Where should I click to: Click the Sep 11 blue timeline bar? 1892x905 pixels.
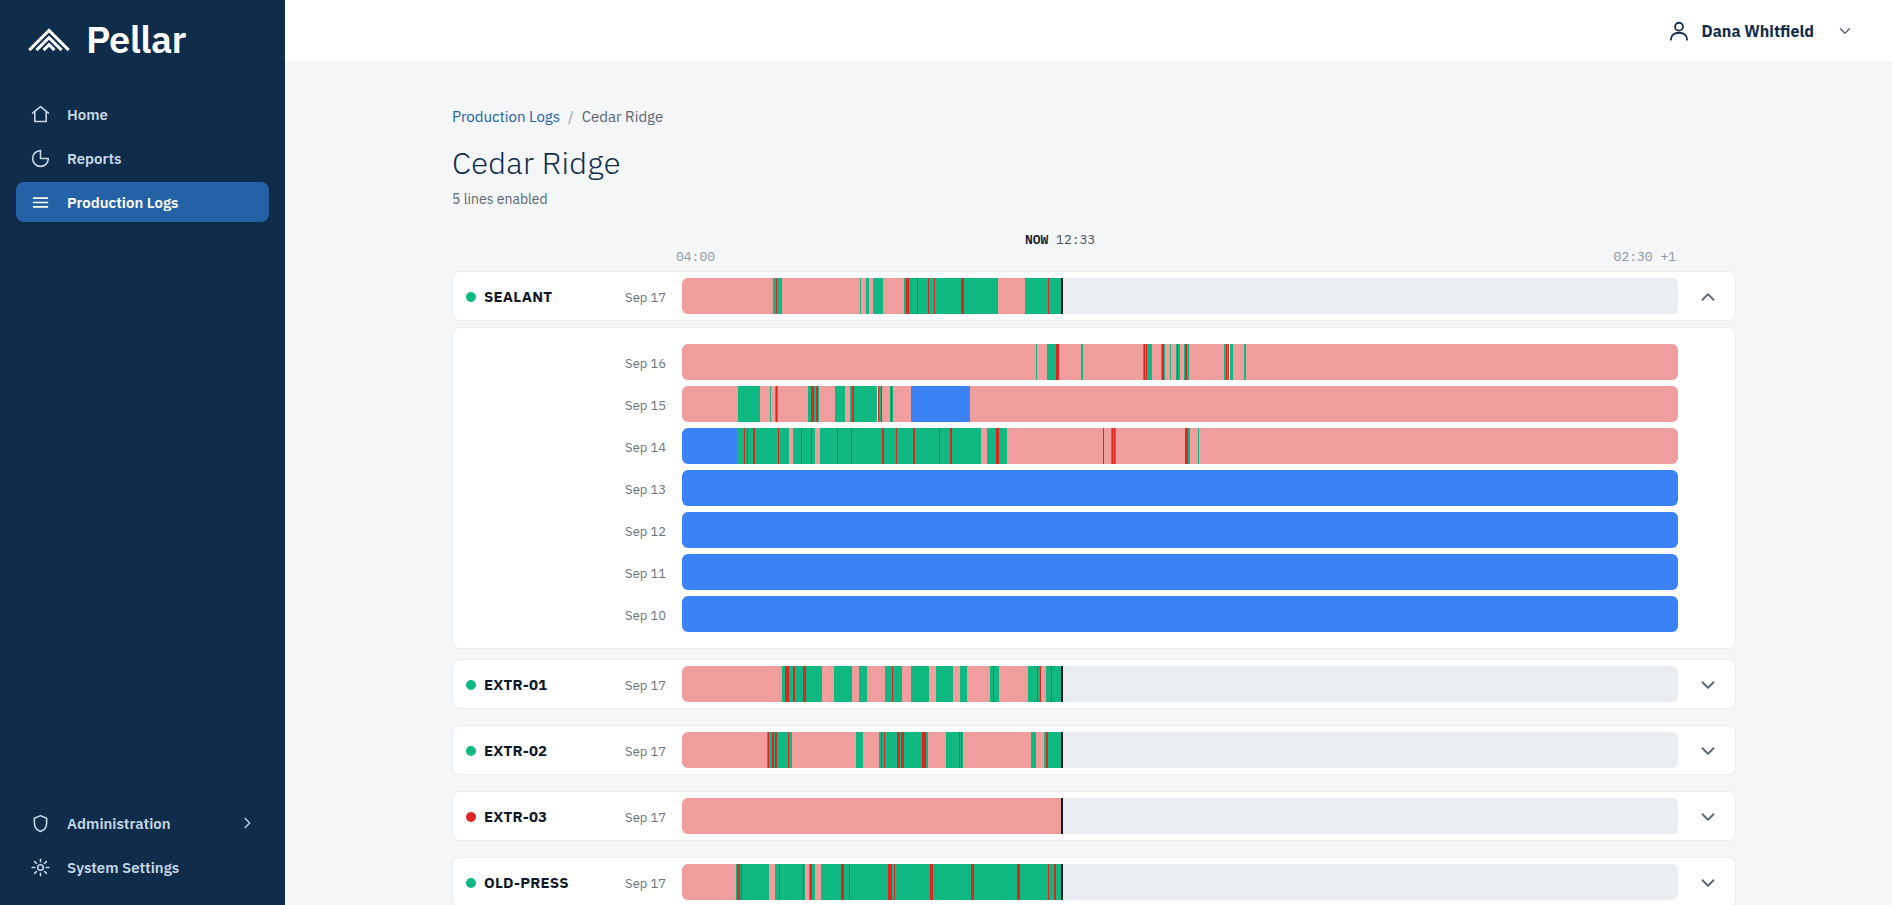click(1180, 572)
